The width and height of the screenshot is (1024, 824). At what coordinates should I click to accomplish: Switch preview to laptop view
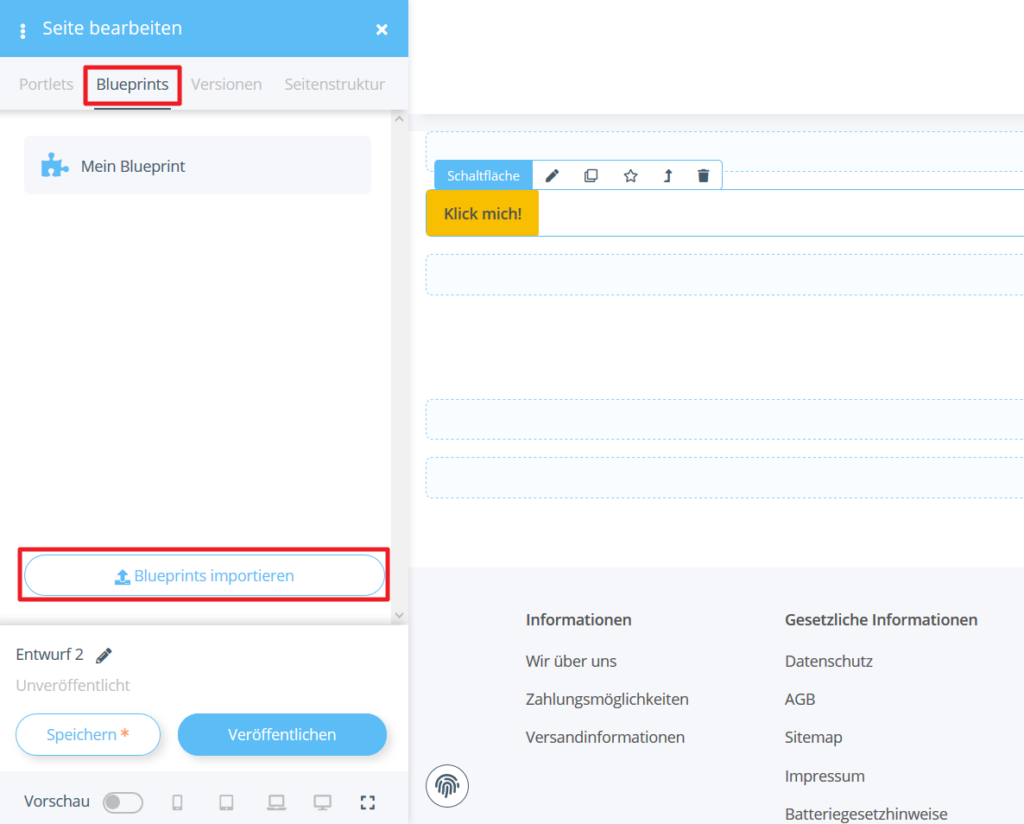pyautogui.click(x=275, y=802)
